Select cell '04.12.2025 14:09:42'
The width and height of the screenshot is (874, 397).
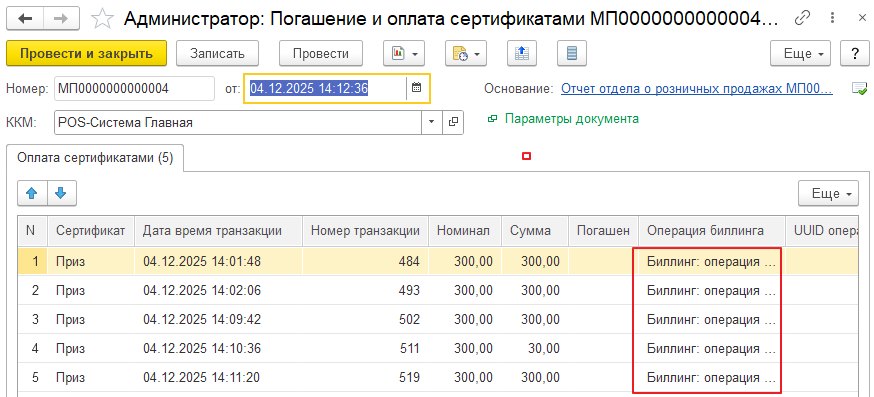tap(218, 319)
